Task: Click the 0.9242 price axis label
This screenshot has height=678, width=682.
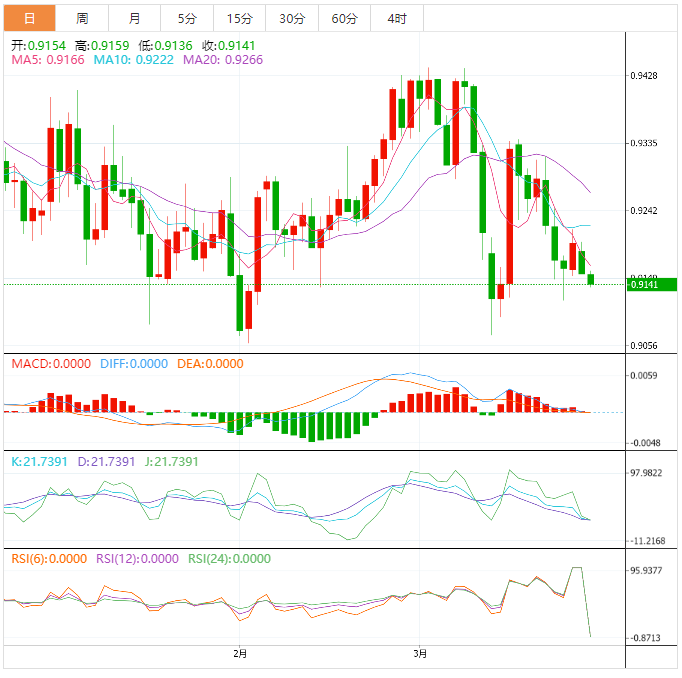Action: [x=644, y=210]
